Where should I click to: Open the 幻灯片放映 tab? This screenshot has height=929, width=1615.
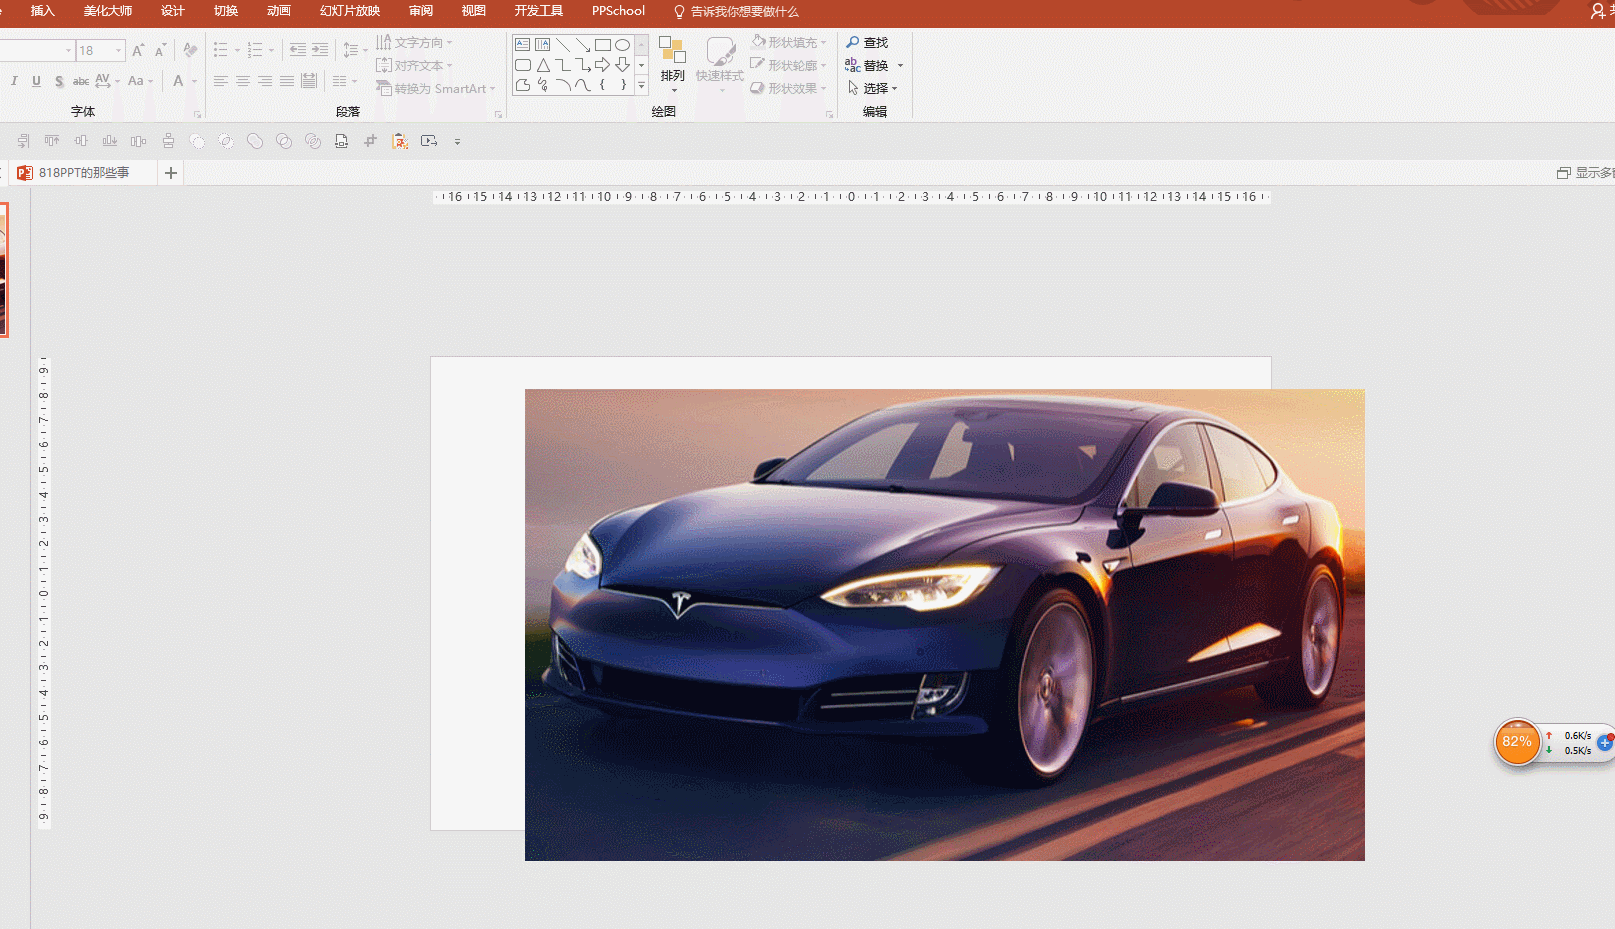coord(350,11)
